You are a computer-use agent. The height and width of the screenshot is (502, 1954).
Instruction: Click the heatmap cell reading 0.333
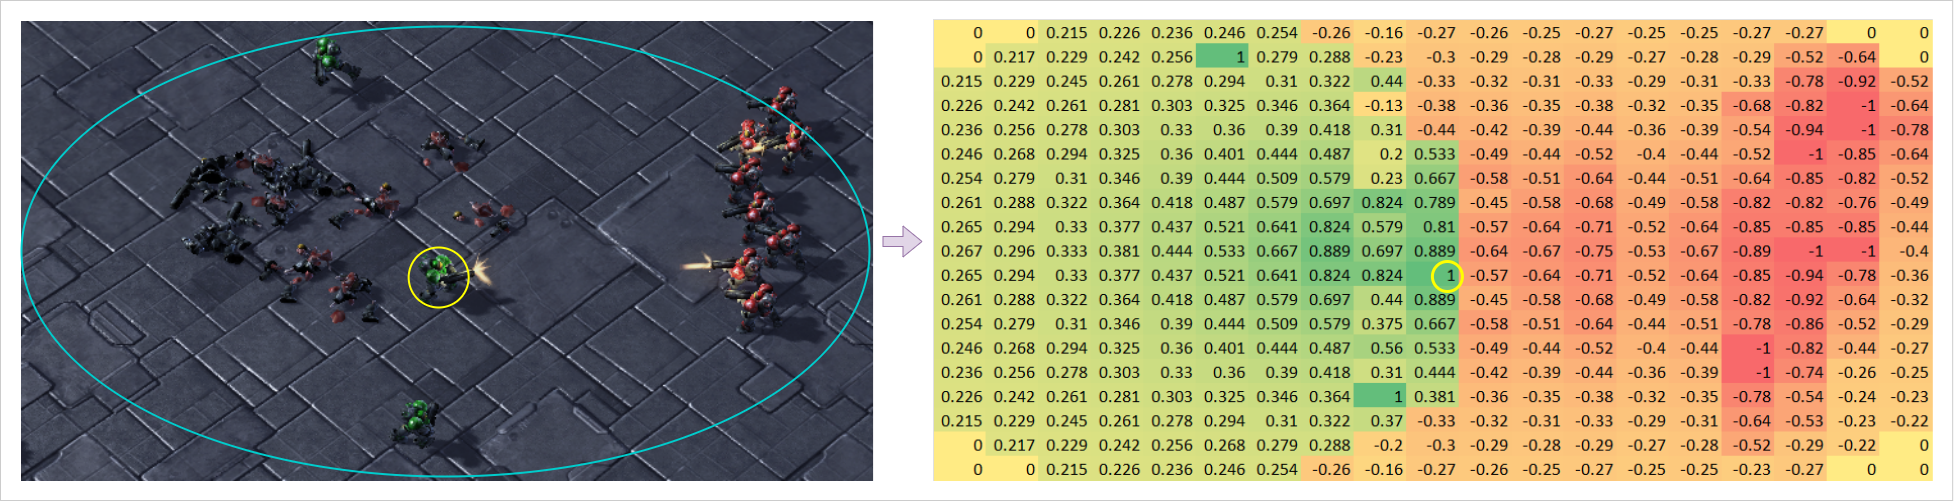pos(1065,251)
